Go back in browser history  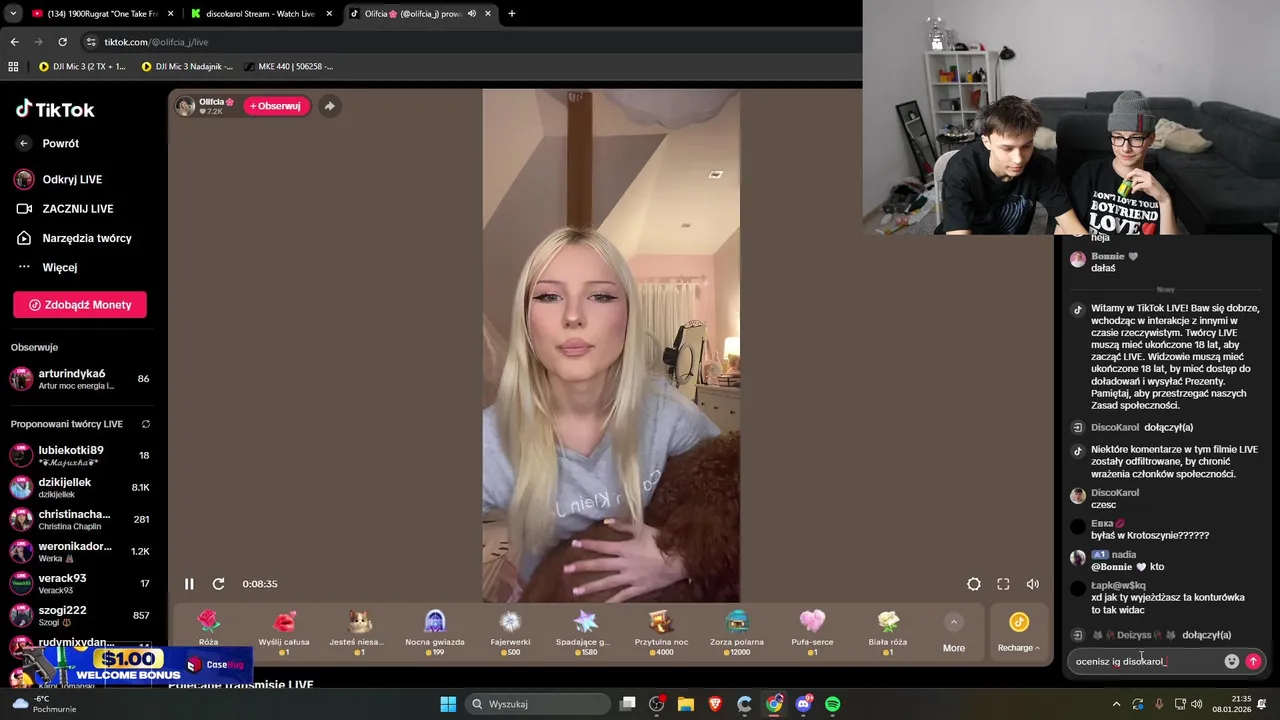(x=14, y=42)
